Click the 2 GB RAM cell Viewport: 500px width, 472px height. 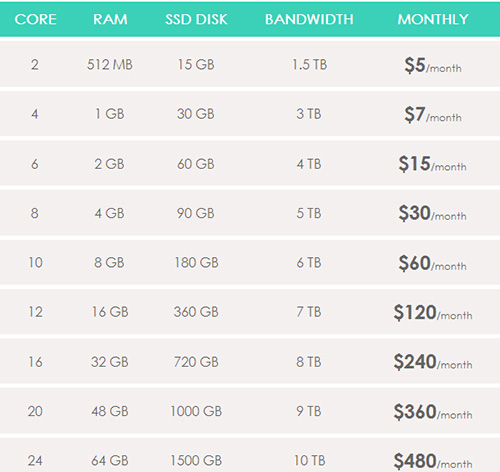(x=109, y=164)
